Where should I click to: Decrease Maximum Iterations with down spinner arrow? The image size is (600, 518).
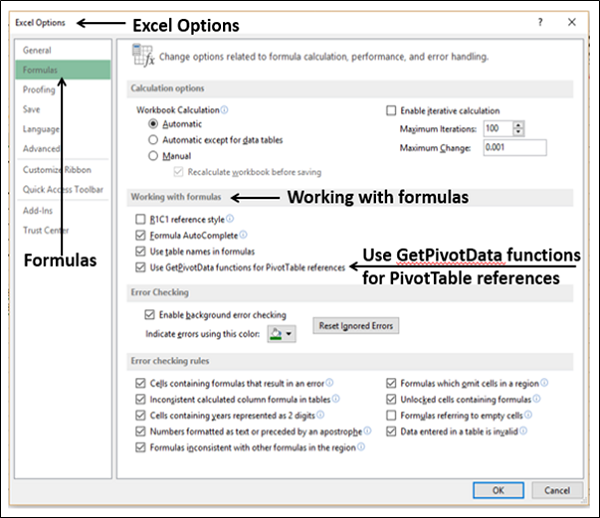518,132
